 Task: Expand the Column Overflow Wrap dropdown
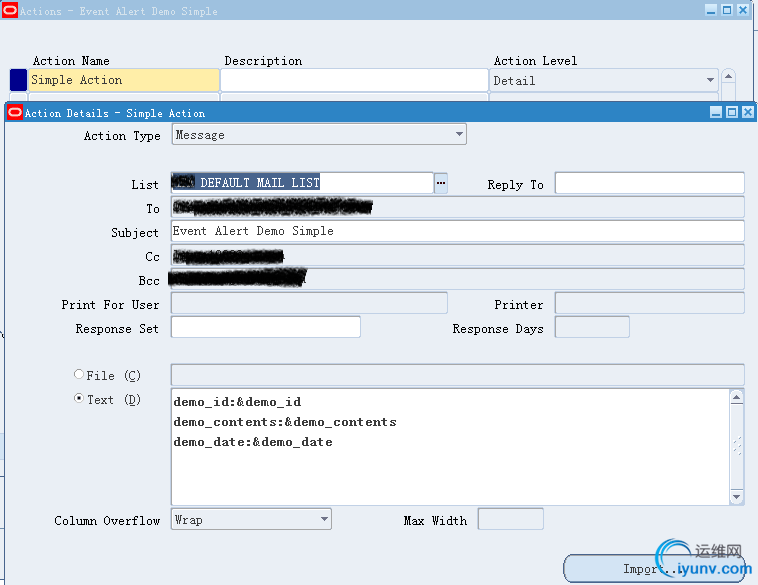324,519
